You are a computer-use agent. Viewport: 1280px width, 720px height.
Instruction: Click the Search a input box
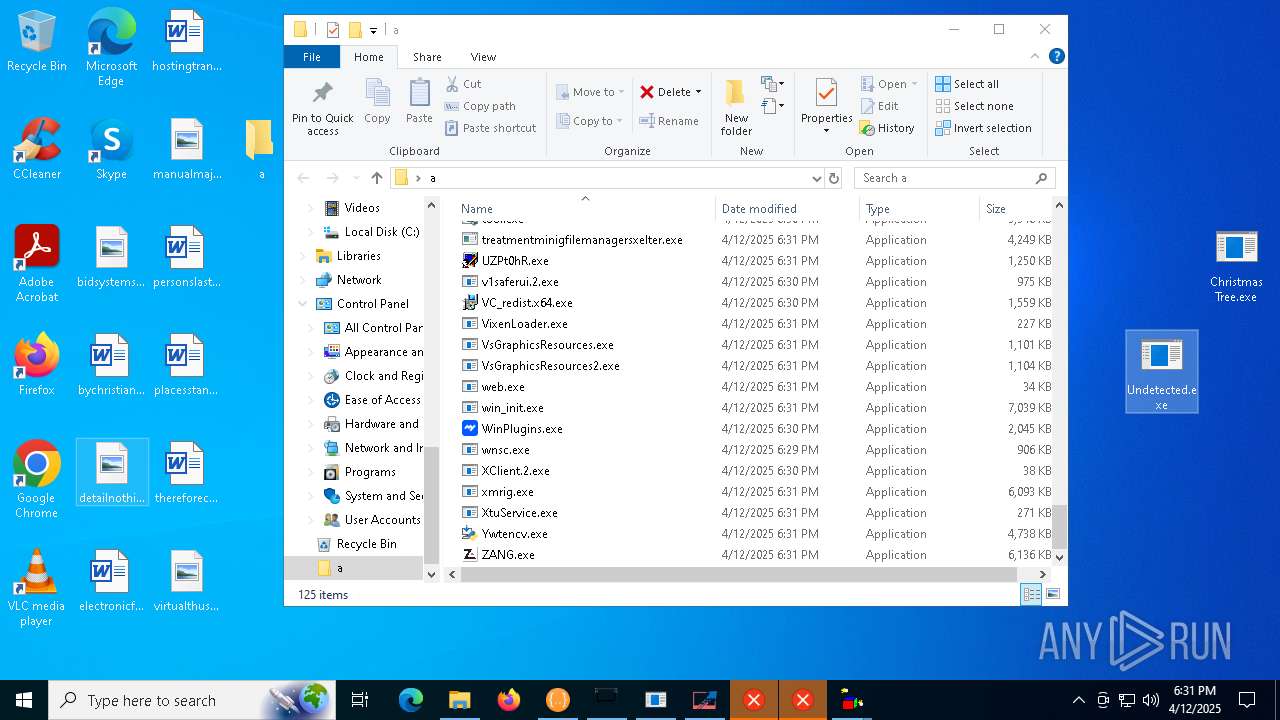click(954, 178)
